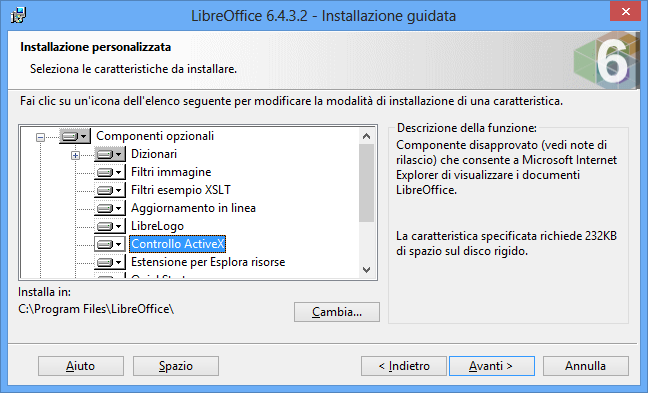Go back with the Indietro button

pyautogui.click(x=404, y=366)
